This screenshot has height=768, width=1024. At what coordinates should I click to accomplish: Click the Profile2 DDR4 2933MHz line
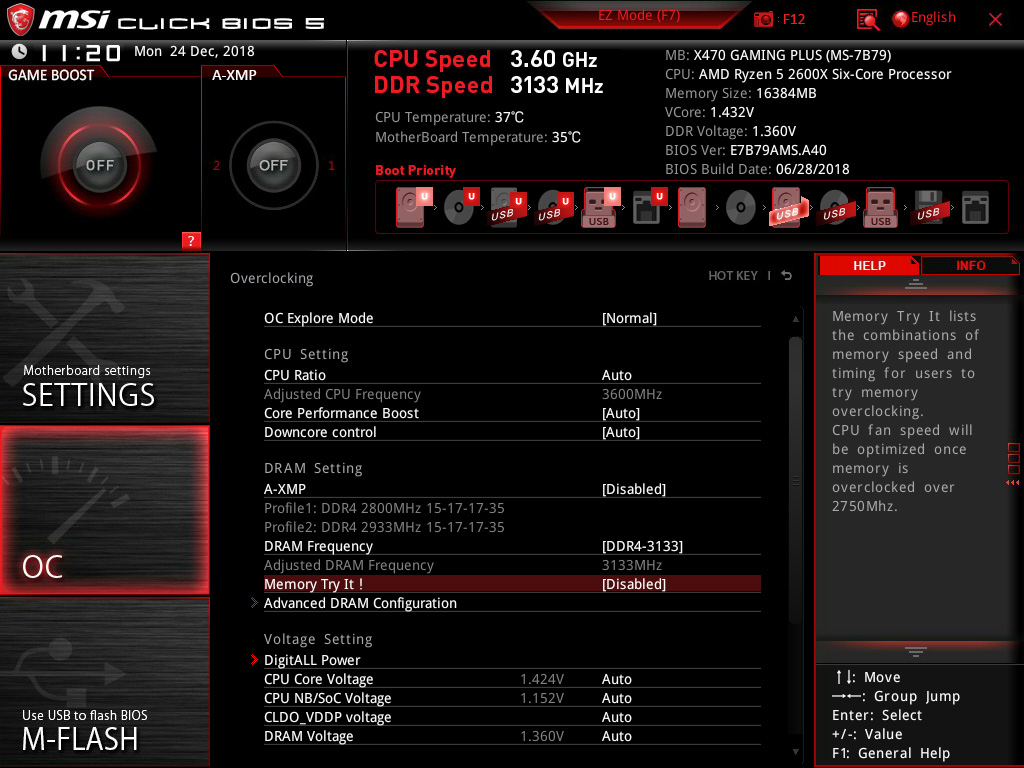384,527
